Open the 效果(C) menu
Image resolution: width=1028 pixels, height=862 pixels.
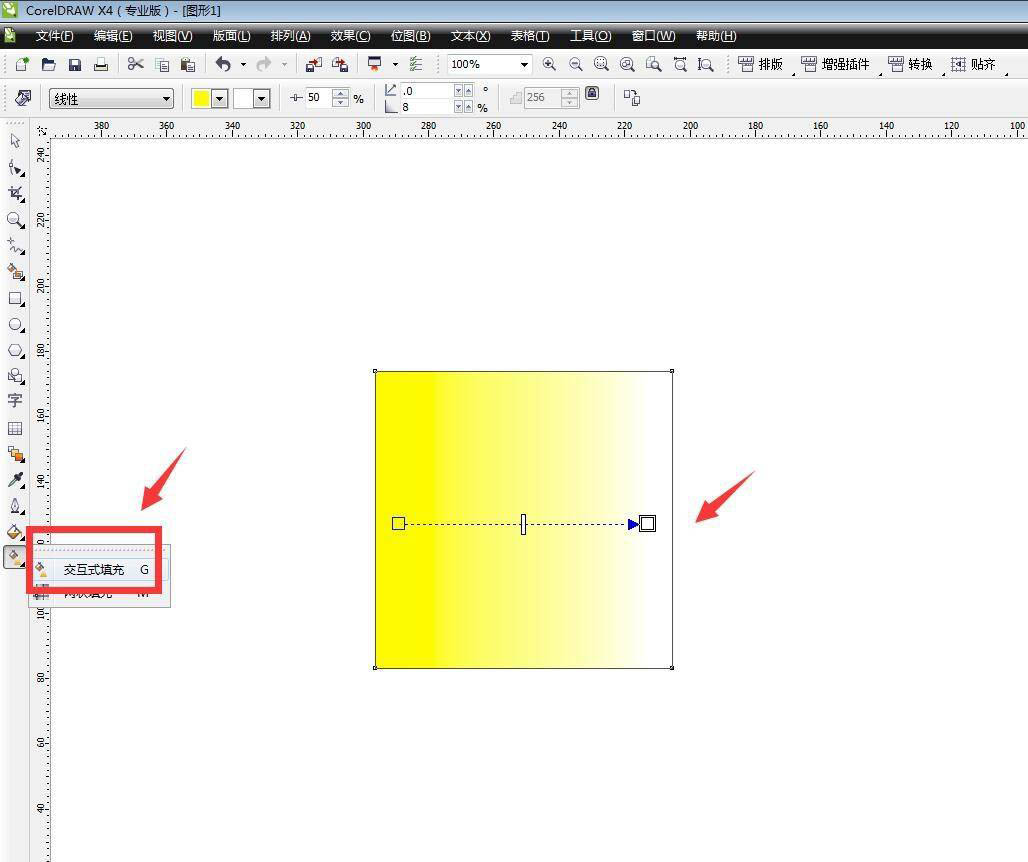[350, 36]
